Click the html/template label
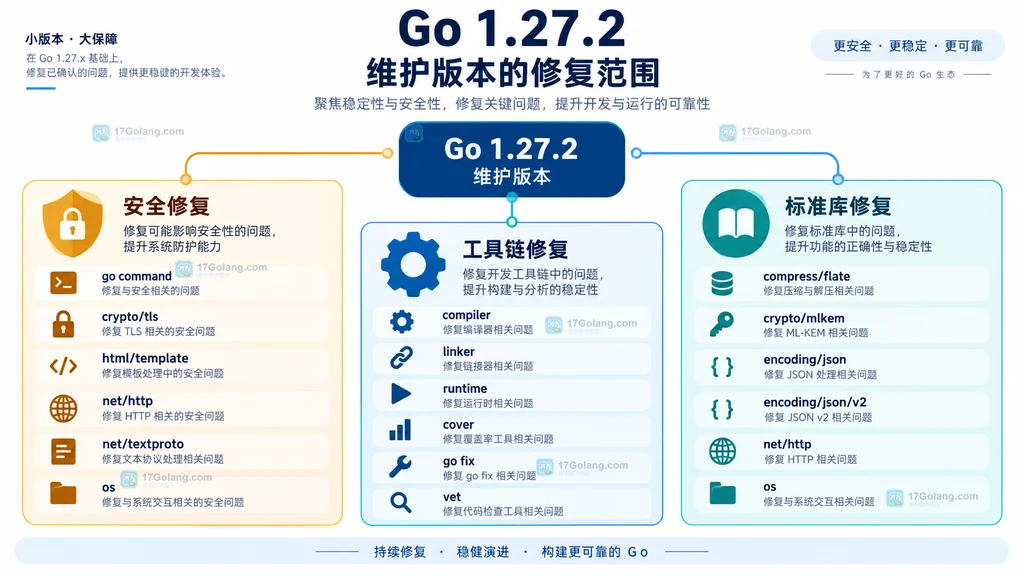The width and height of the screenshot is (1024, 576). (x=145, y=359)
